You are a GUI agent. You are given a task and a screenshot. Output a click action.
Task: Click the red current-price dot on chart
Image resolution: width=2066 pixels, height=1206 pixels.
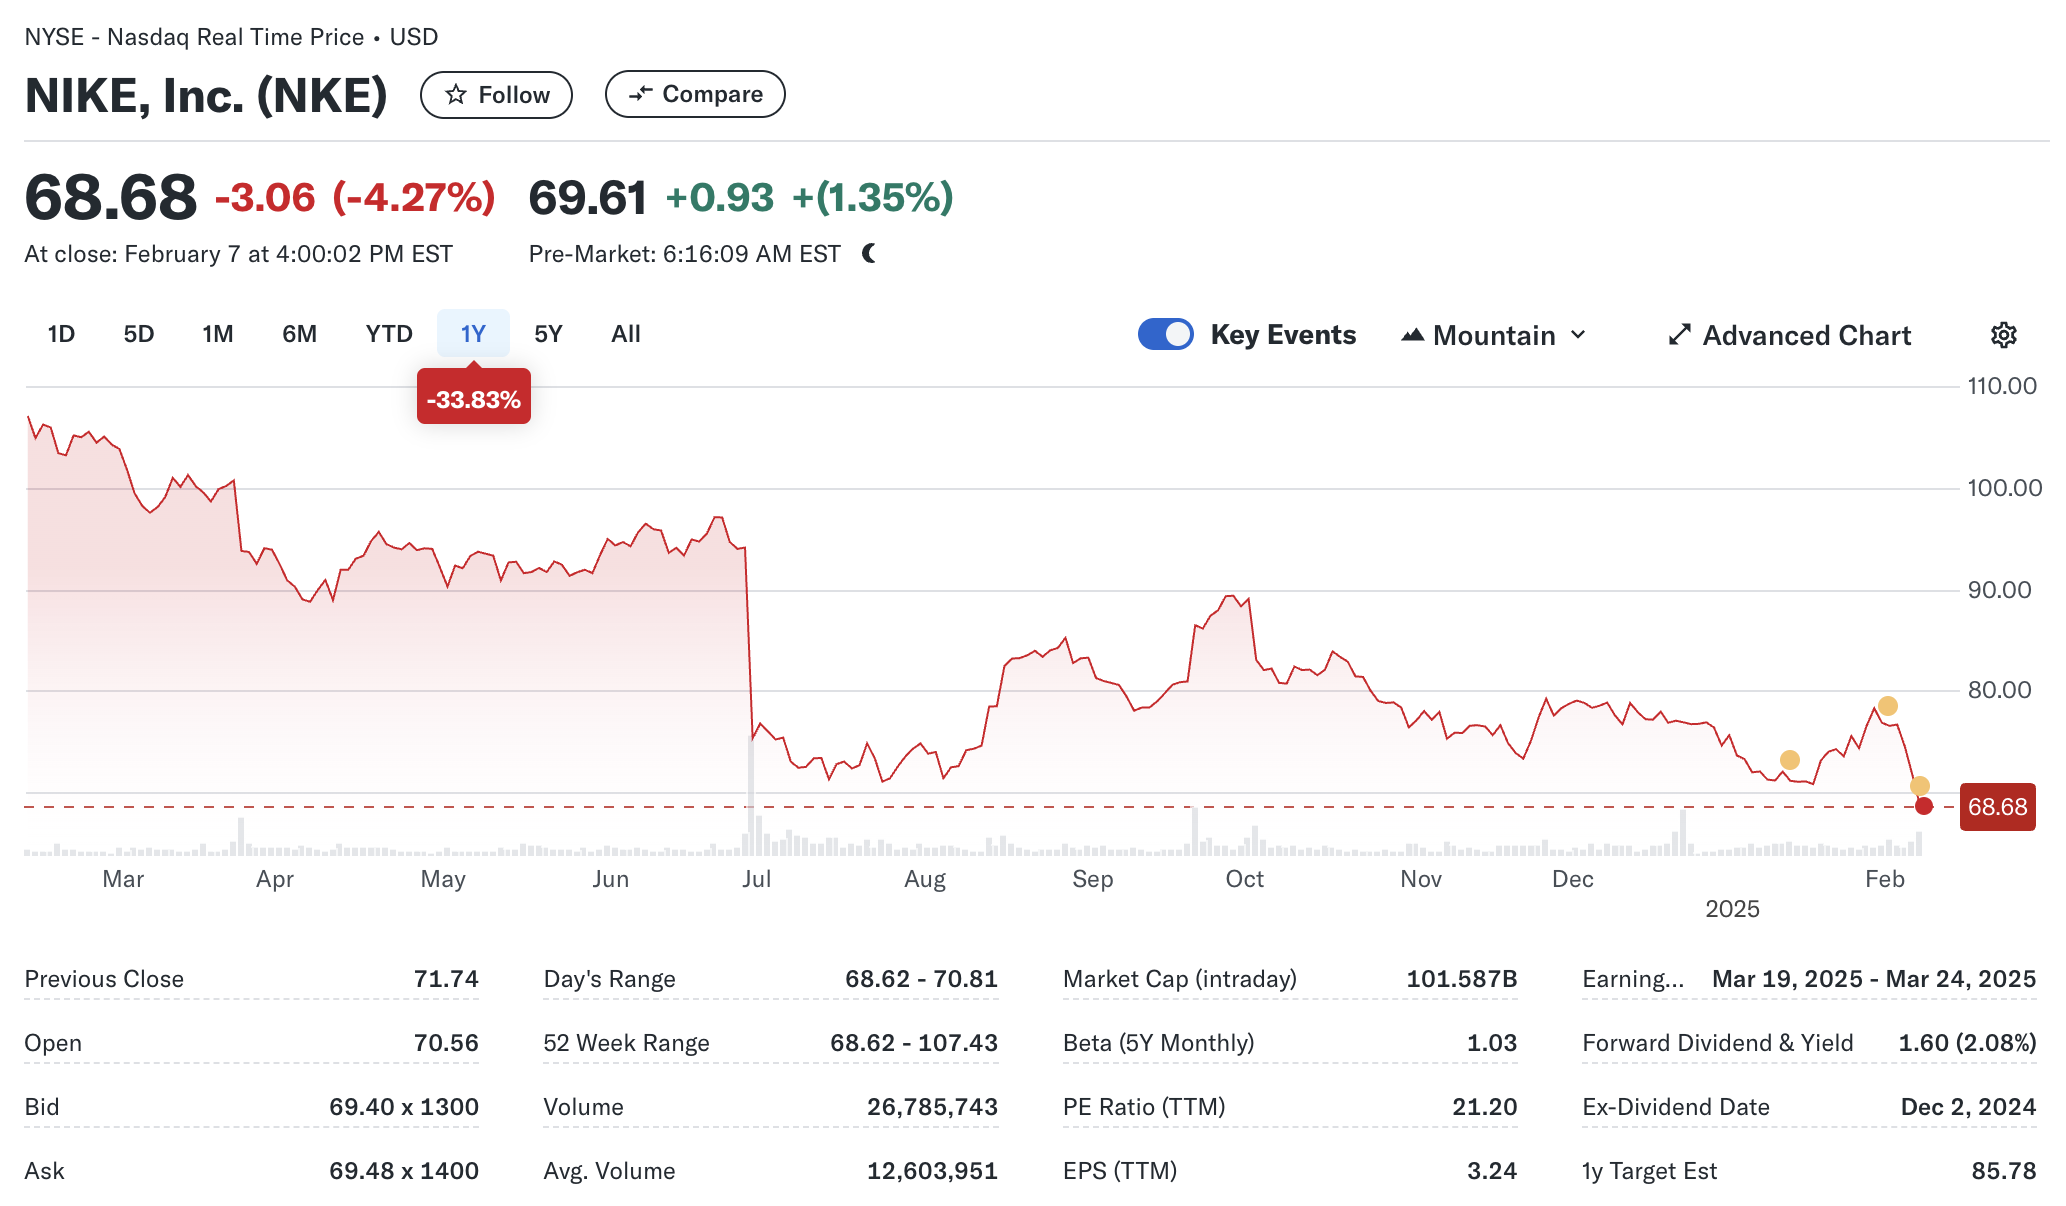pyautogui.click(x=1923, y=806)
